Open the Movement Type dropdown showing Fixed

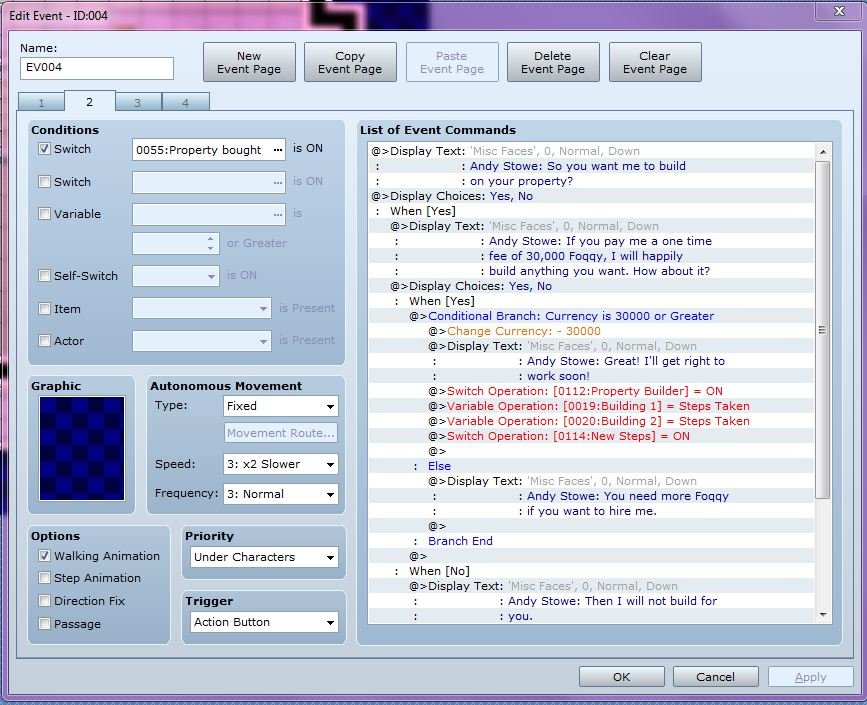(x=281, y=406)
